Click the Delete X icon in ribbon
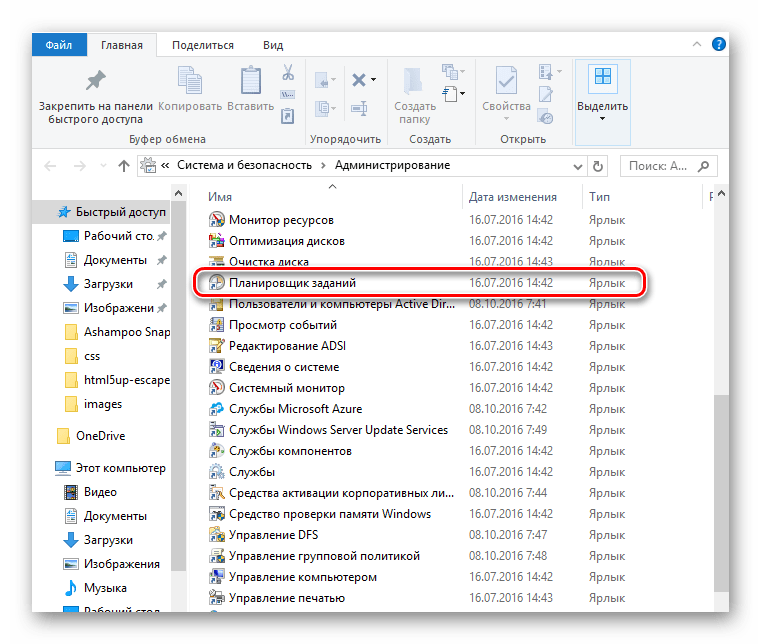Image resolution: width=761 pixels, height=644 pixels. (359, 80)
